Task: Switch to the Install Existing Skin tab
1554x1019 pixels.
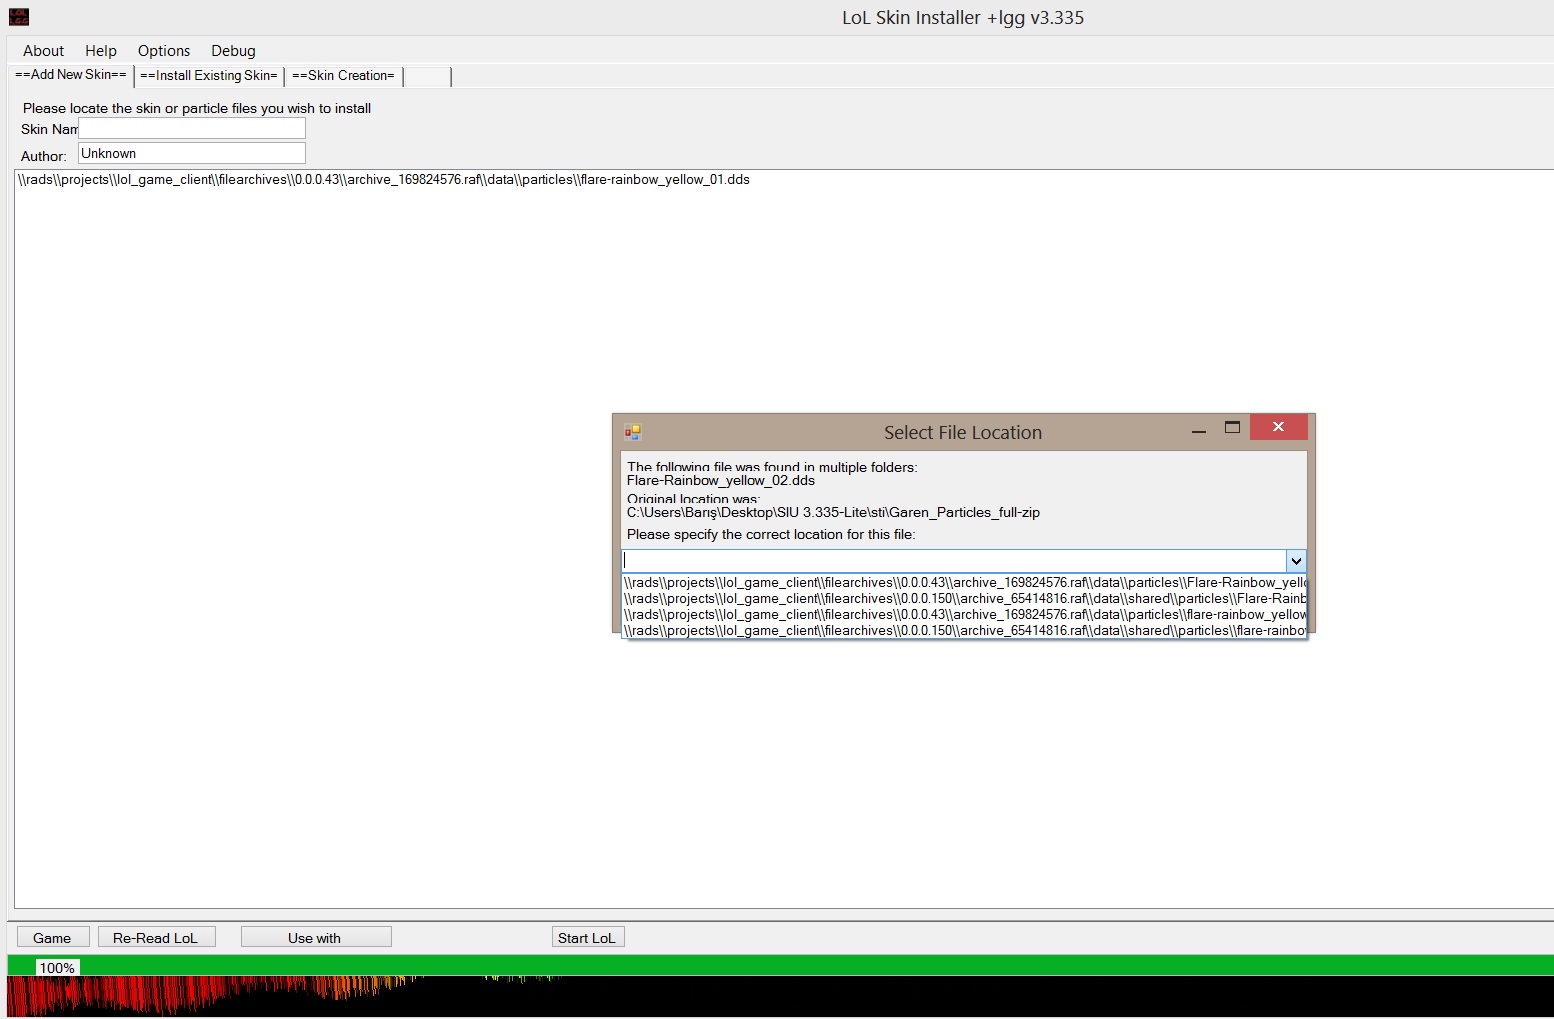Action: 209,76
